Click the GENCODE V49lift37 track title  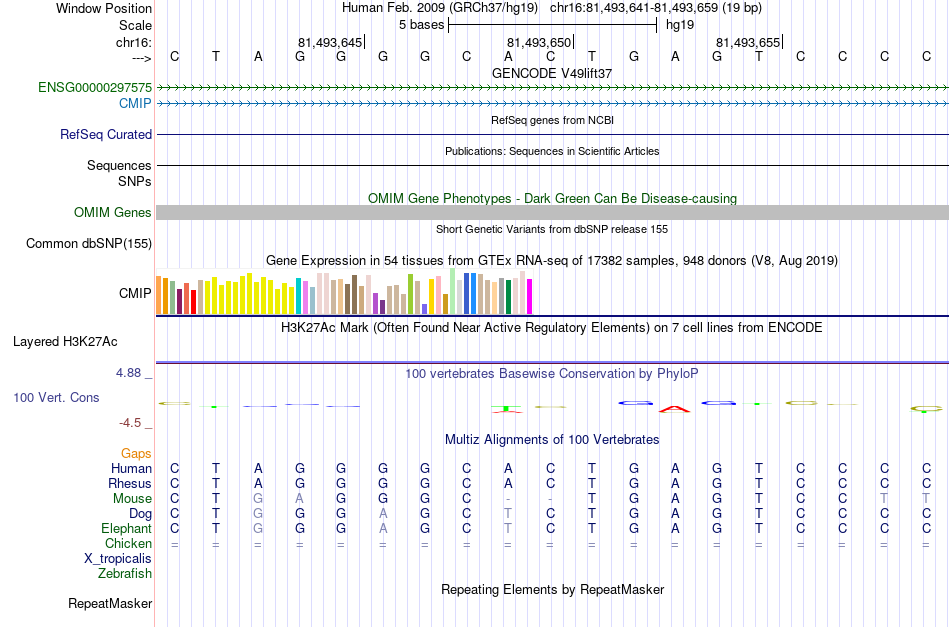(552, 73)
